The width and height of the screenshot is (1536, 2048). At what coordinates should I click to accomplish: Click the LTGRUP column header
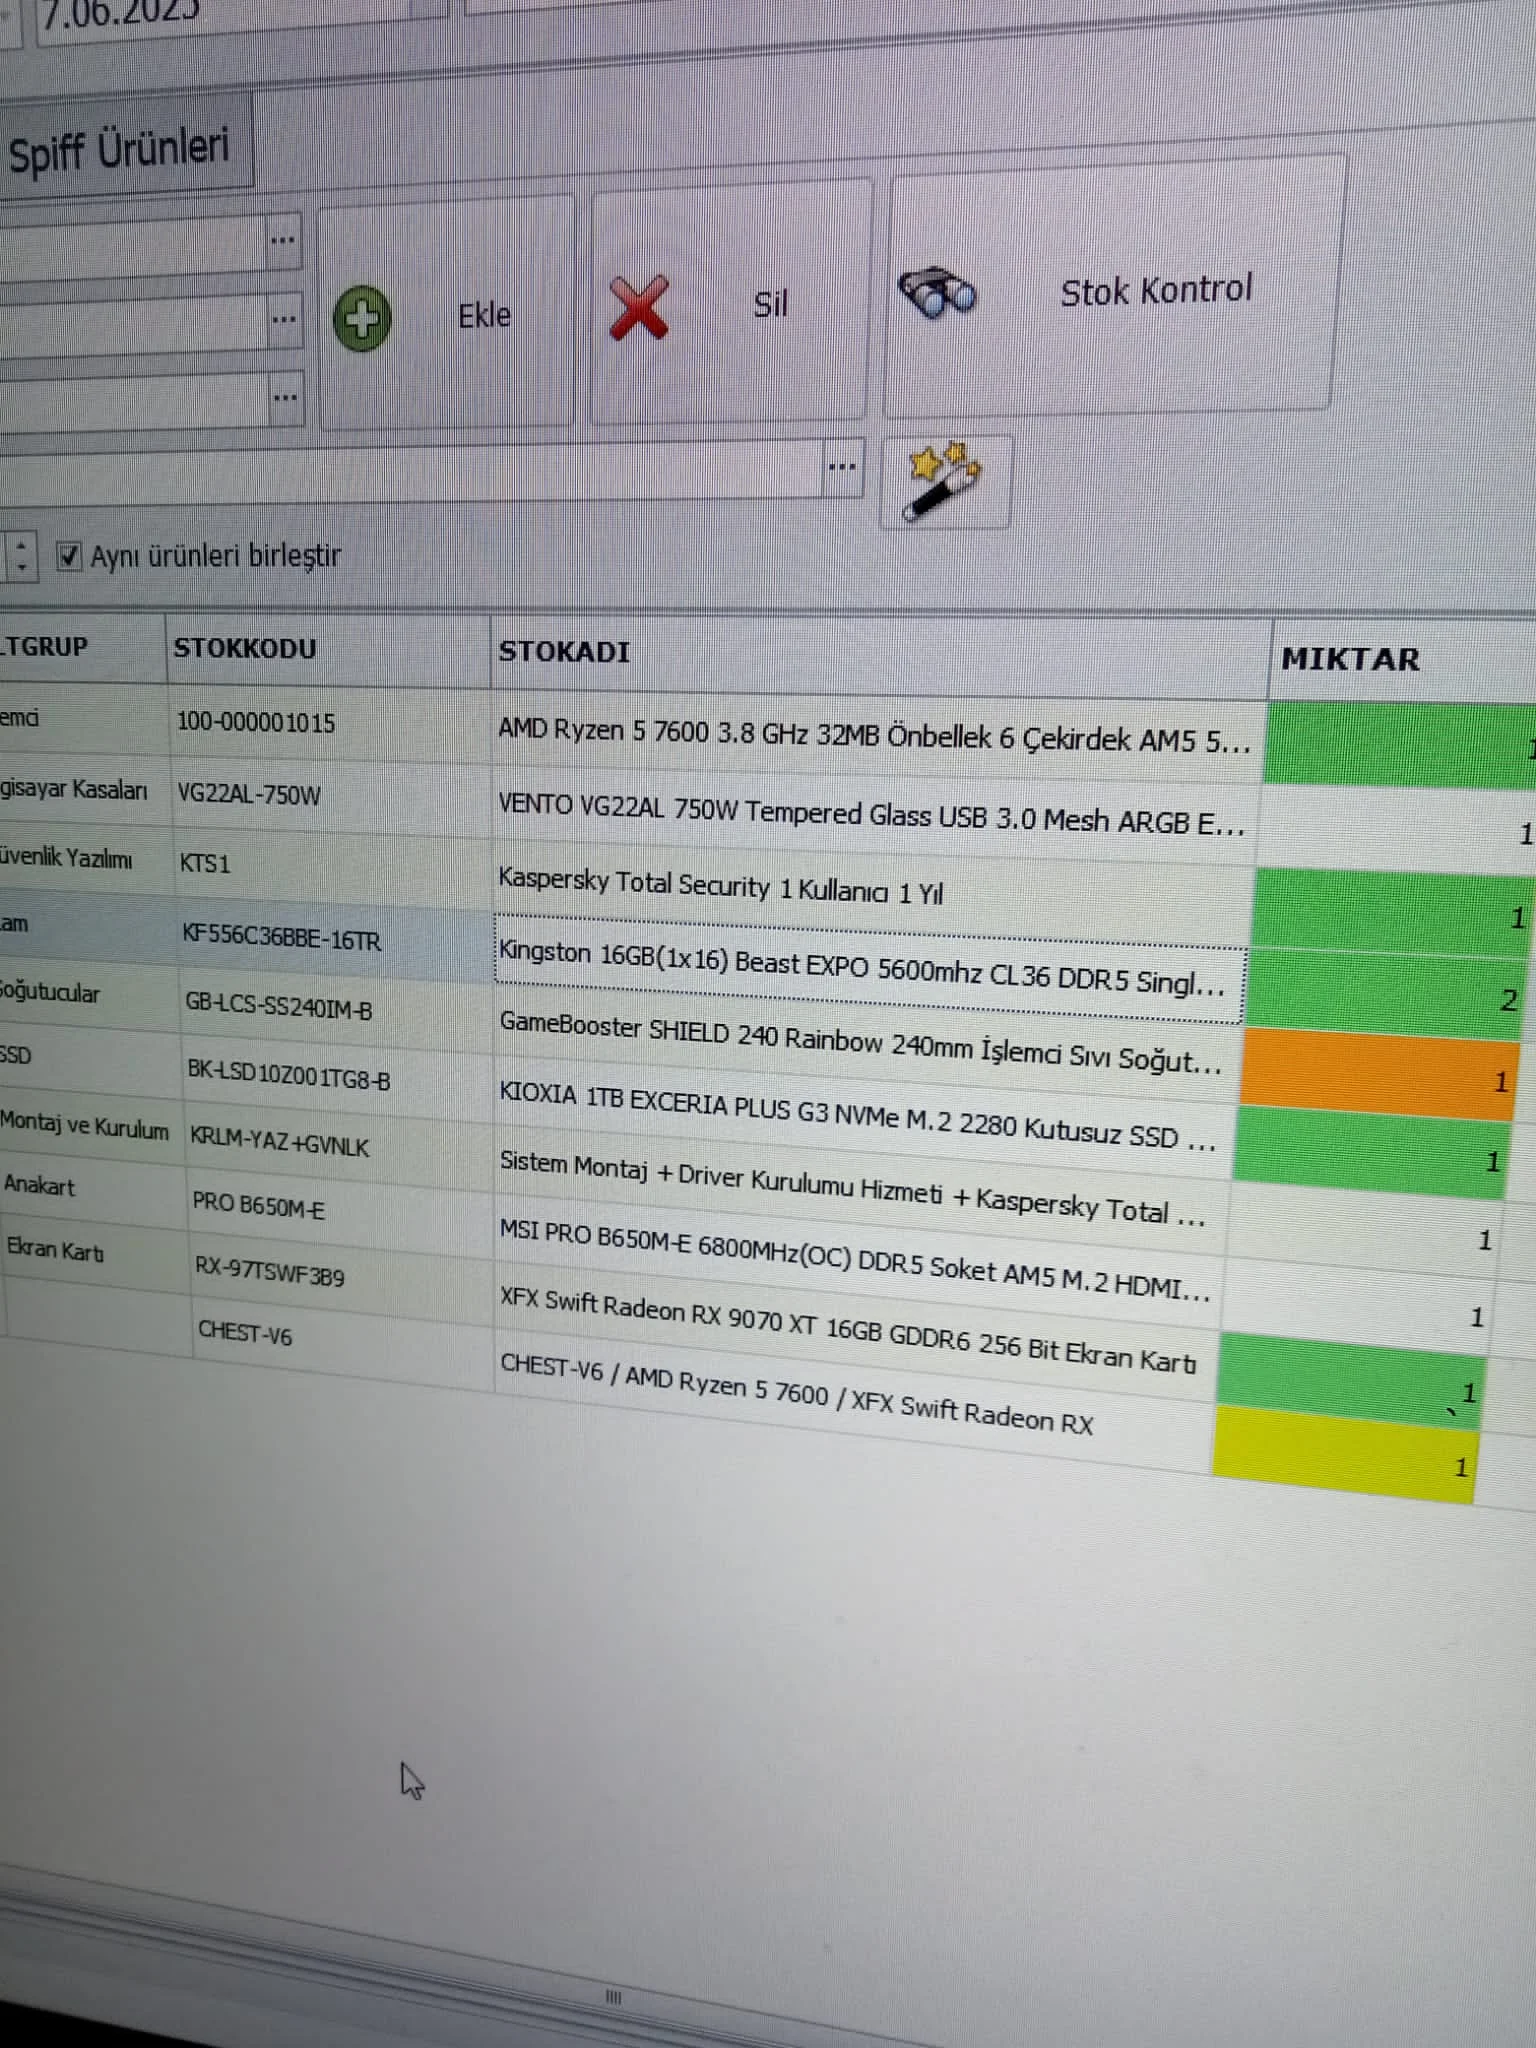(x=82, y=647)
